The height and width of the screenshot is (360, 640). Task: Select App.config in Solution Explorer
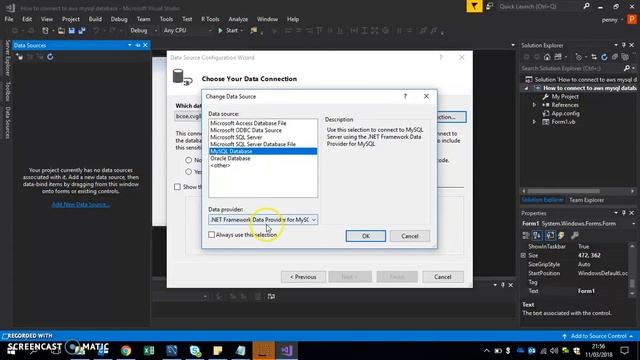click(x=565, y=113)
